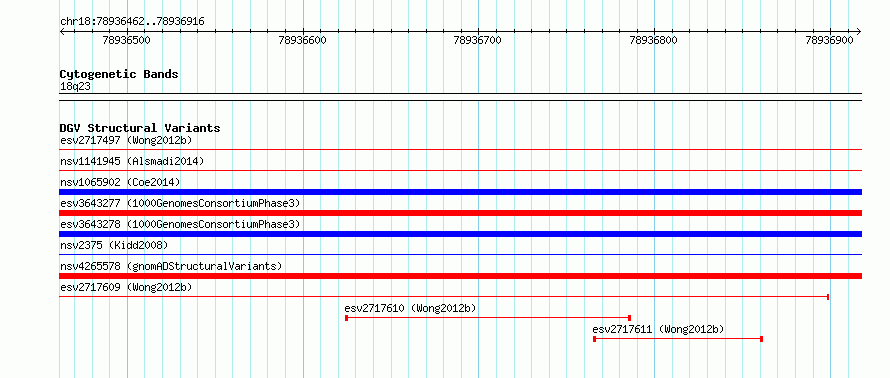The width and height of the screenshot is (890, 378).
Task: Click the thin red esv2717497 variant line
Action: [x=461, y=149]
